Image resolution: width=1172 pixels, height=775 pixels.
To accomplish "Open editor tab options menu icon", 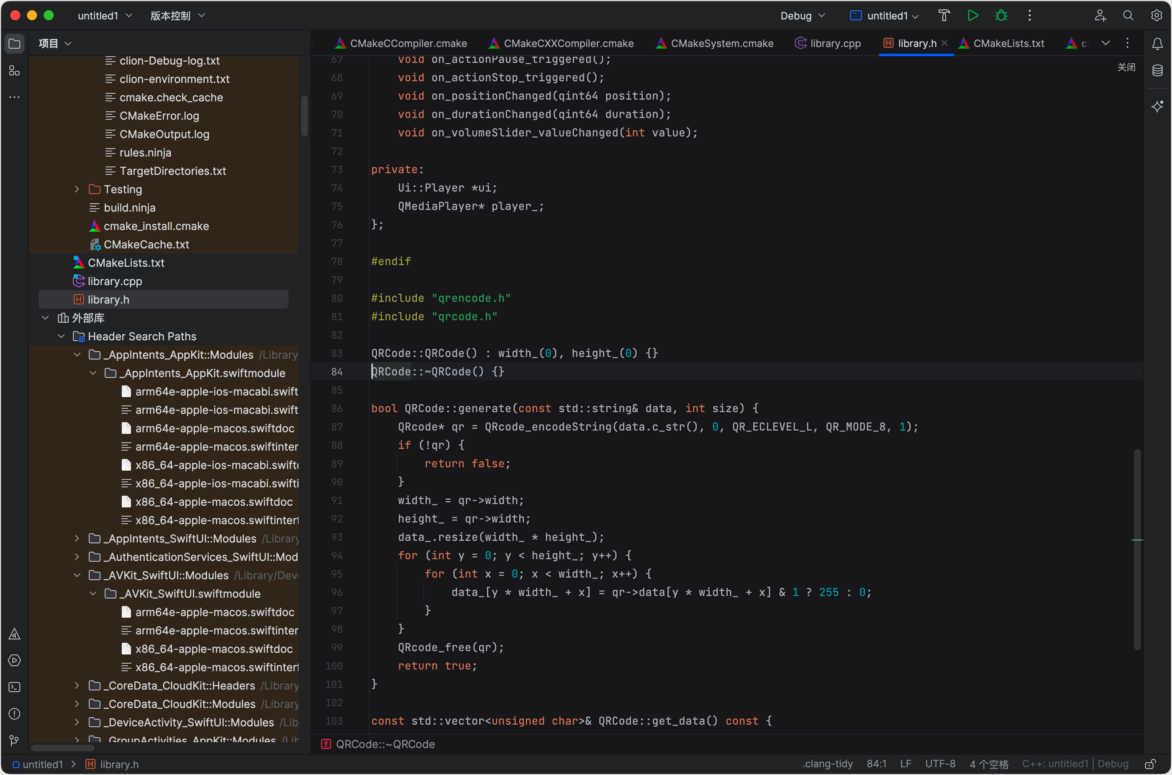I will pos(1128,43).
